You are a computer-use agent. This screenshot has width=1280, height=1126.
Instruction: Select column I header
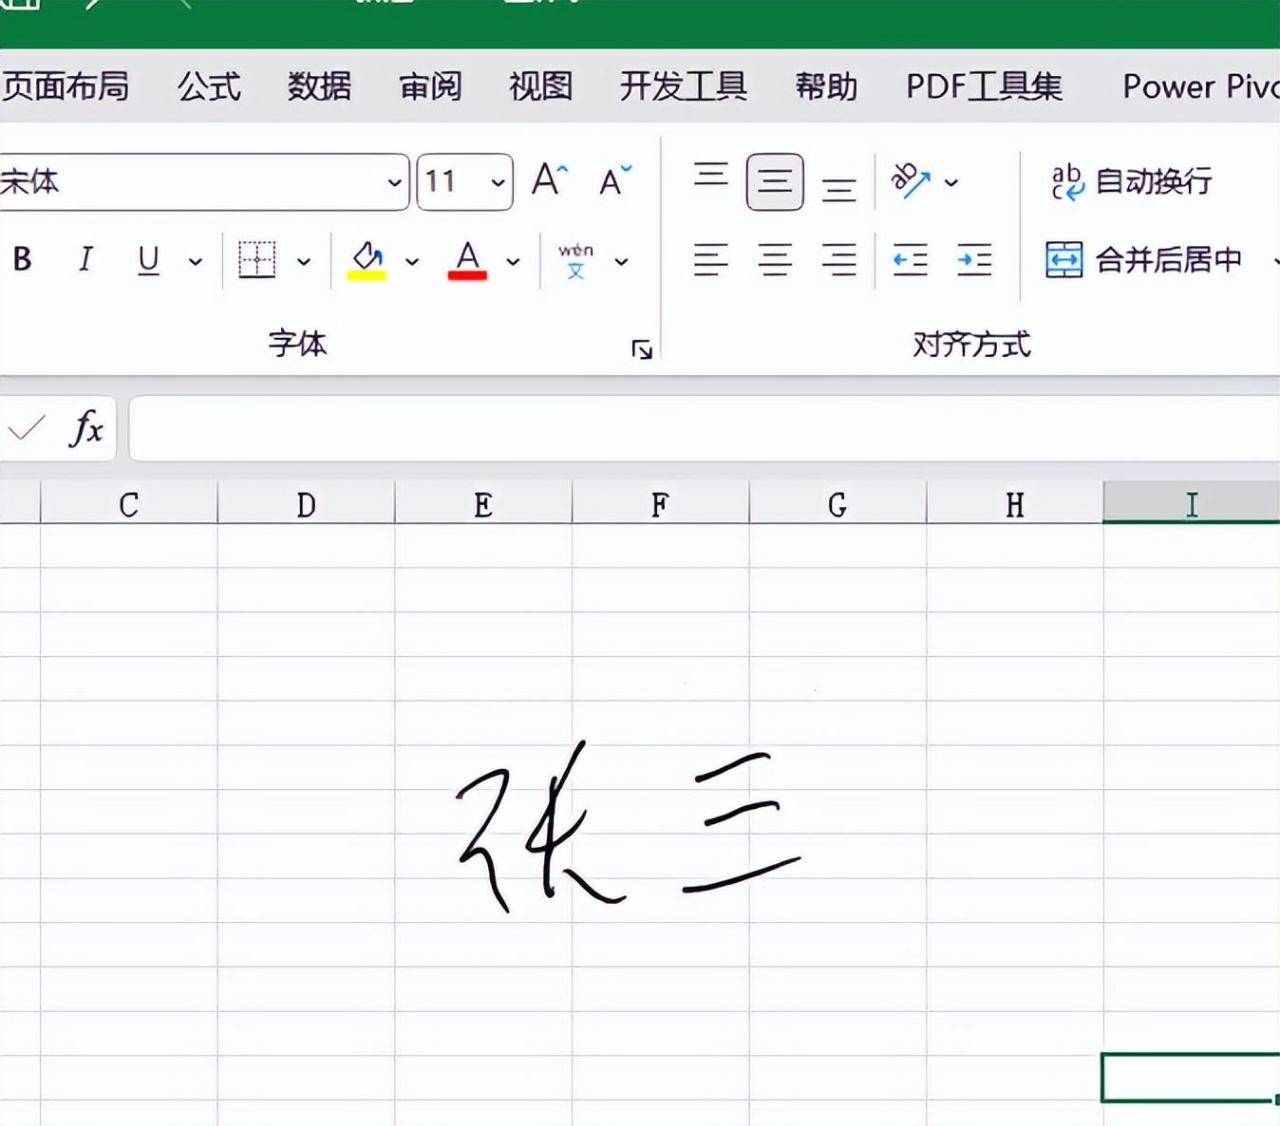tap(1191, 504)
